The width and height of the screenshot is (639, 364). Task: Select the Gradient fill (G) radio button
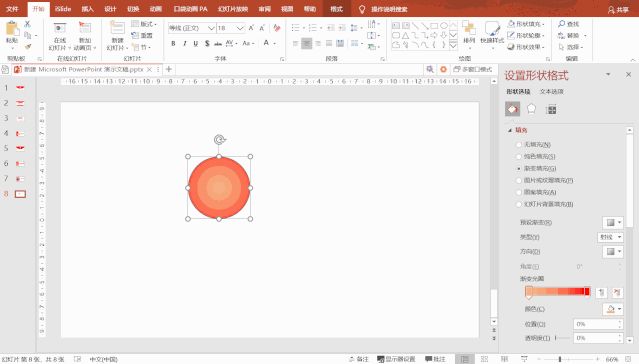pos(519,168)
